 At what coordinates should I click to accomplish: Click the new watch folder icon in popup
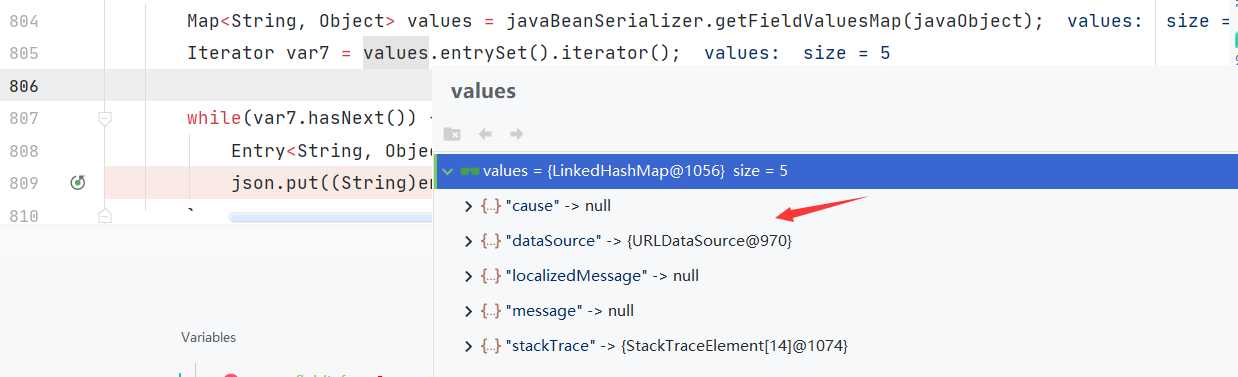(452, 134)
